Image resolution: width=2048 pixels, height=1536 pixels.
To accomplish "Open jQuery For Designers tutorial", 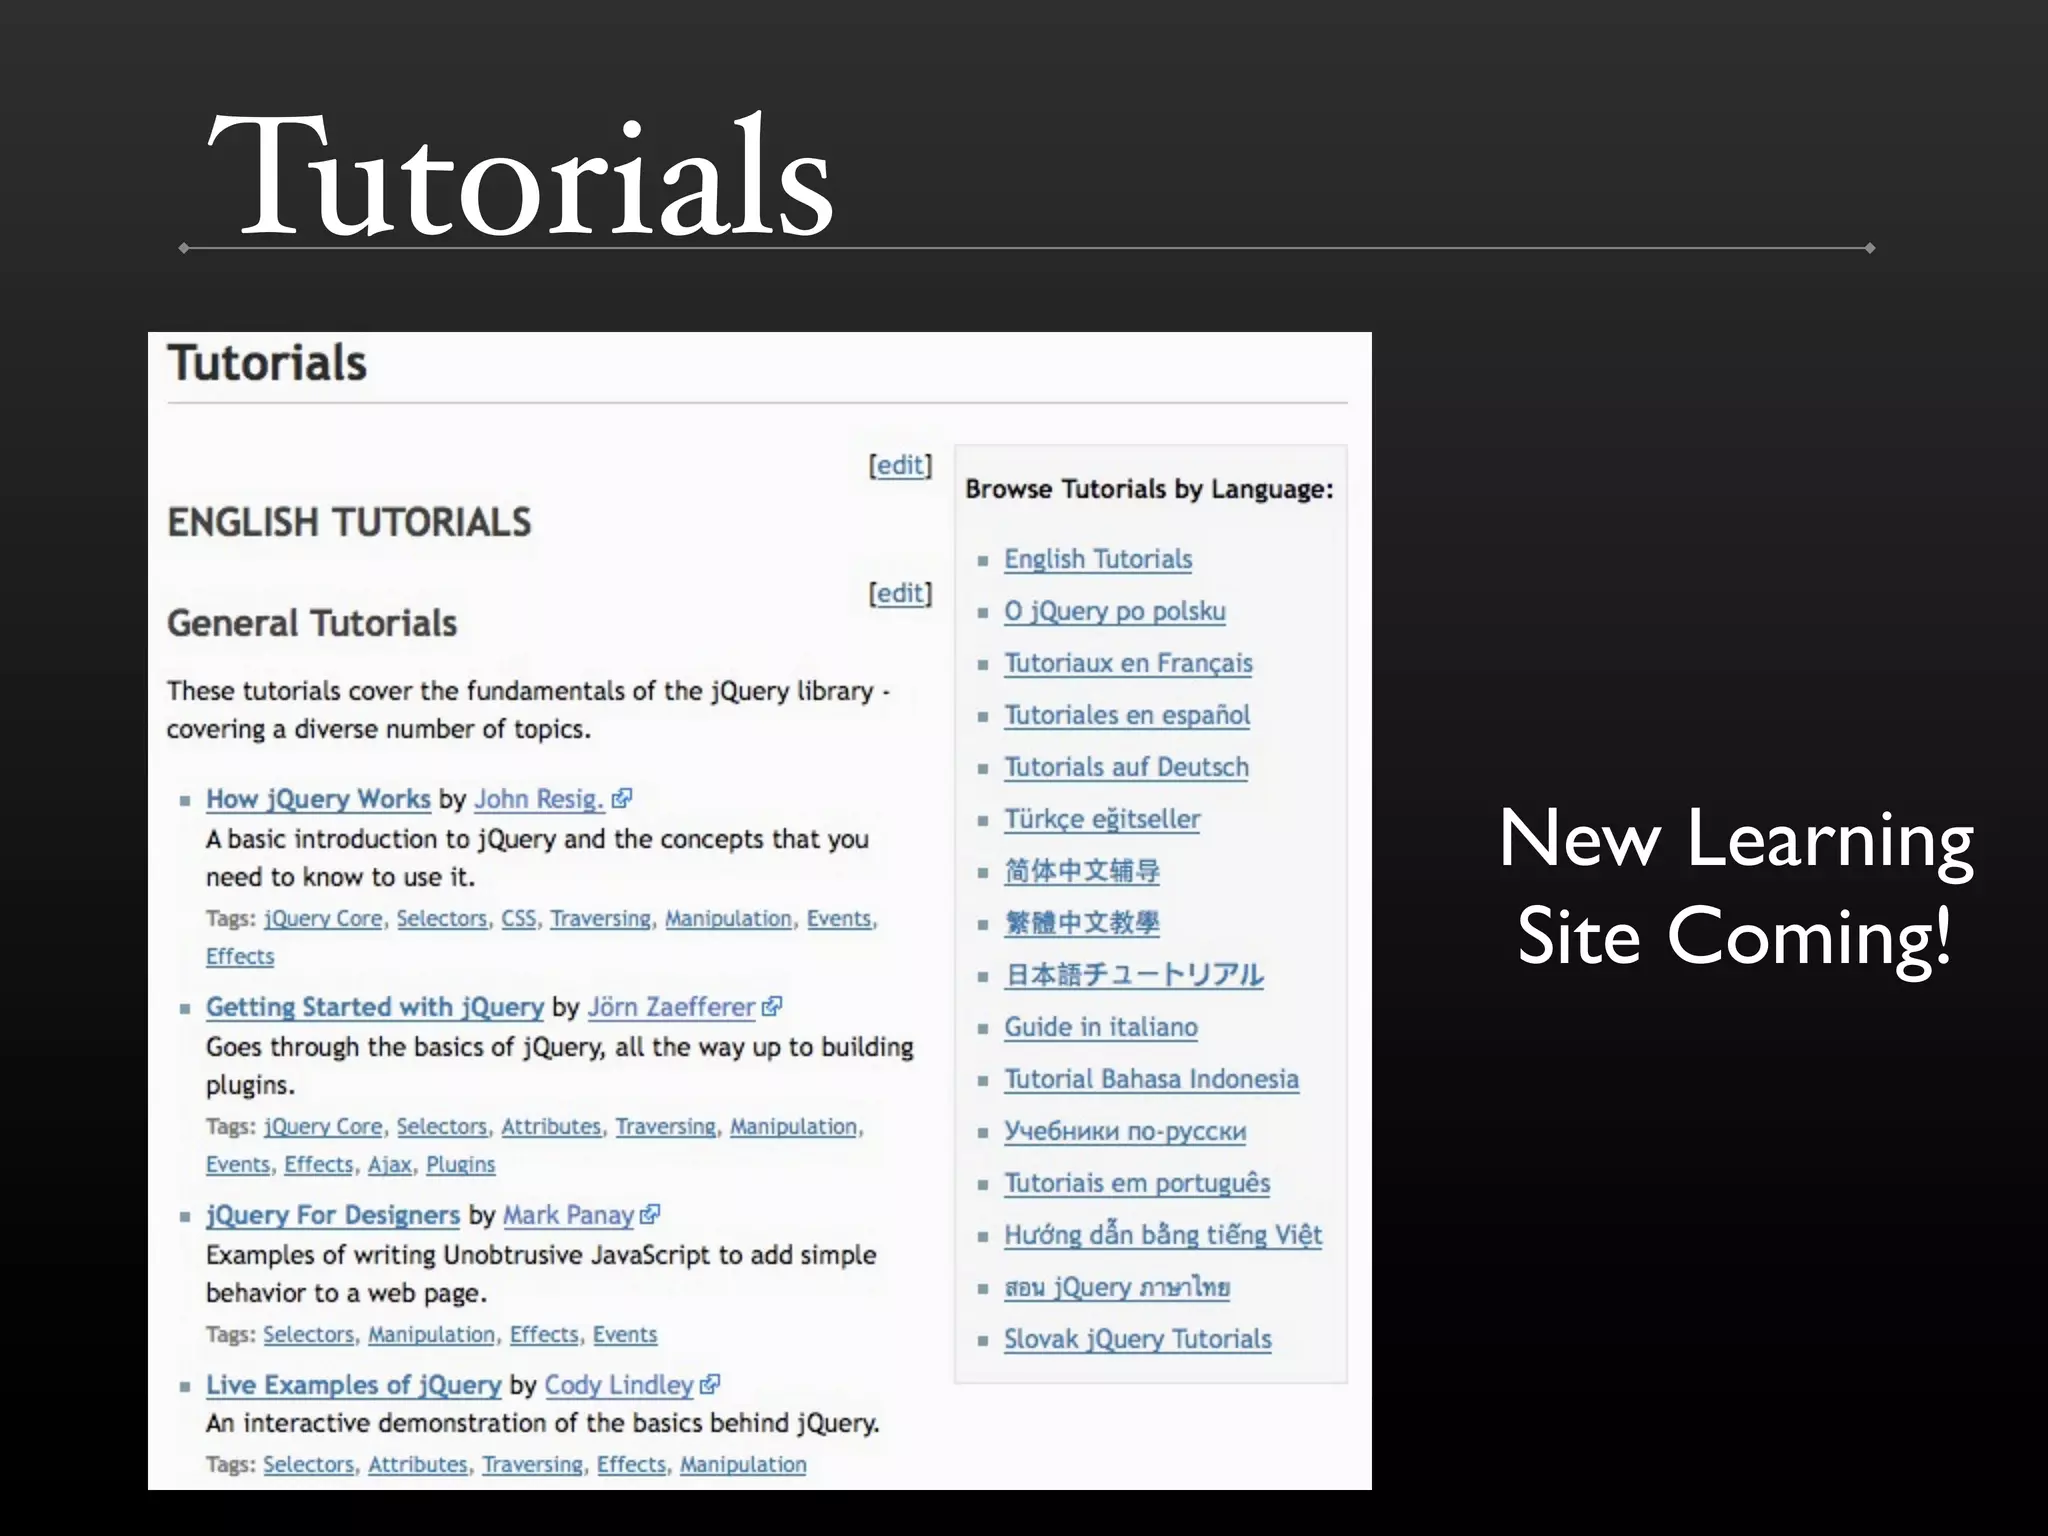I will (x=333, y=1215).
